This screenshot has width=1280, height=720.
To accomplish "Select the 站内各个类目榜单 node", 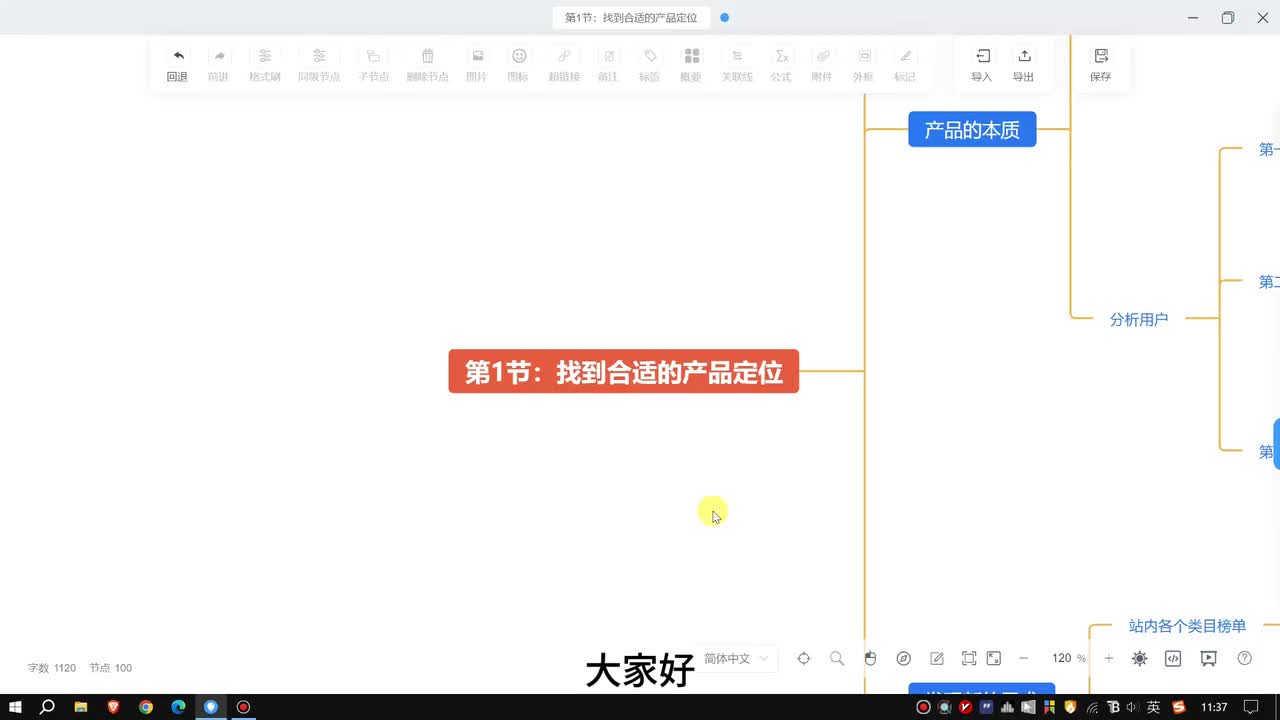I will pyautogui.click(x=1187, y=626).
